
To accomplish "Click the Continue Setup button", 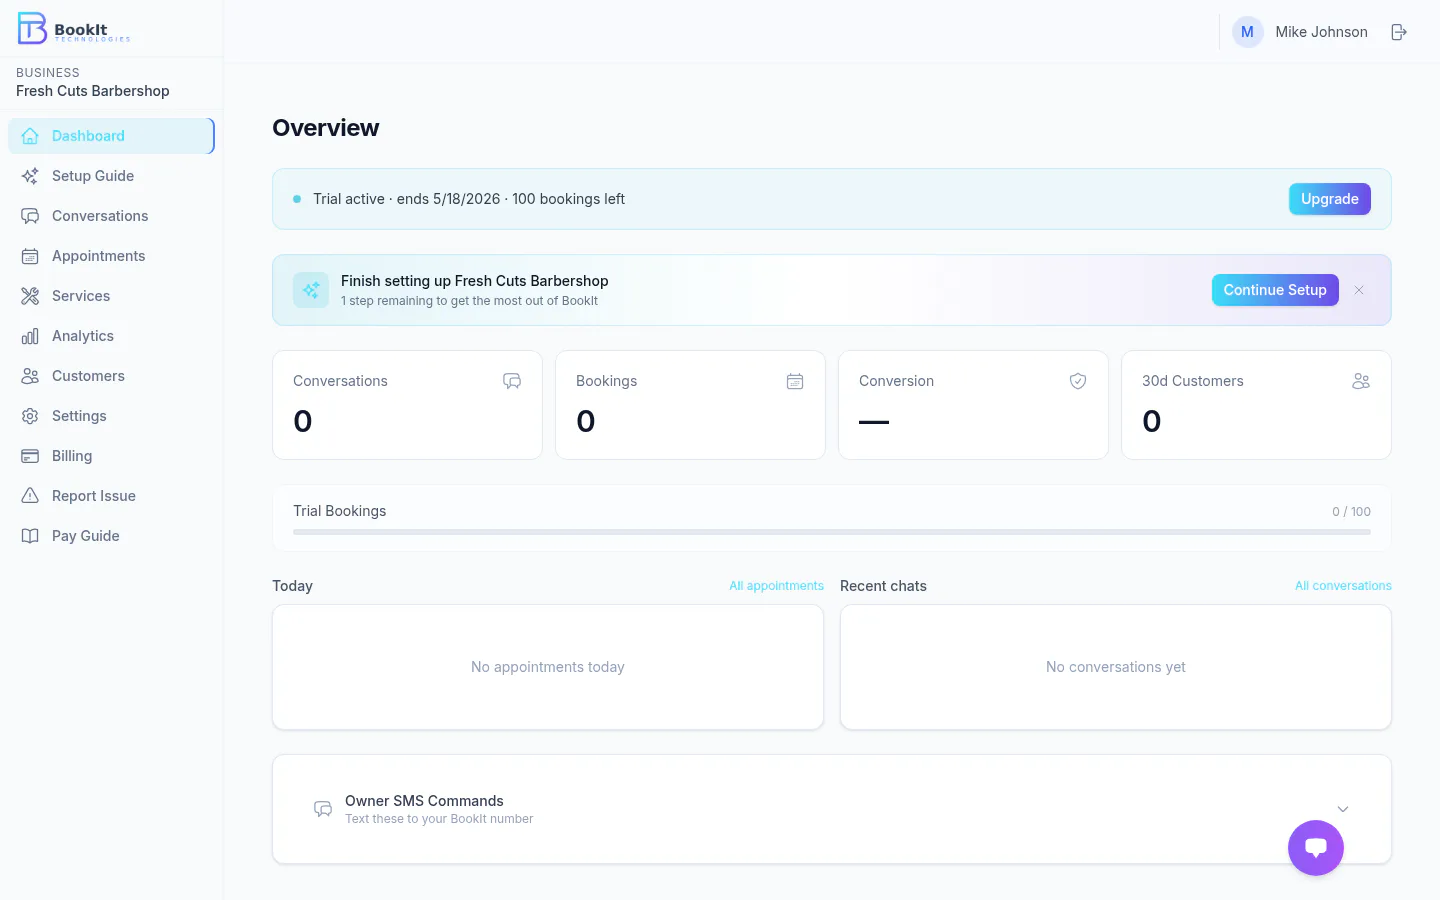I will [x=1275, y=290].
